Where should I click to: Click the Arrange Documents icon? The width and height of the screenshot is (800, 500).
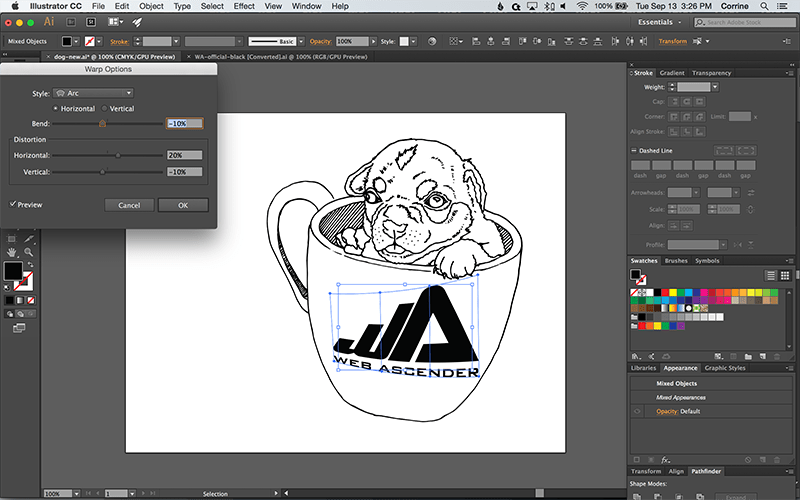pos(115,22)
